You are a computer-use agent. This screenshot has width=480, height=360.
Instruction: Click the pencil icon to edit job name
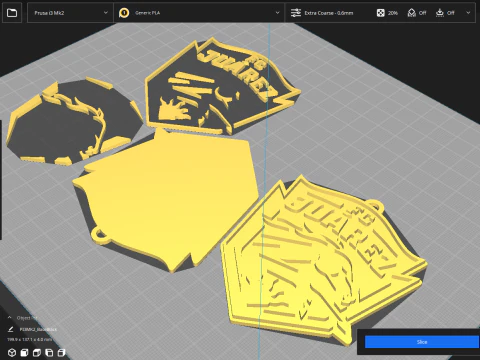pyautogui.click(x=10, y=329)
